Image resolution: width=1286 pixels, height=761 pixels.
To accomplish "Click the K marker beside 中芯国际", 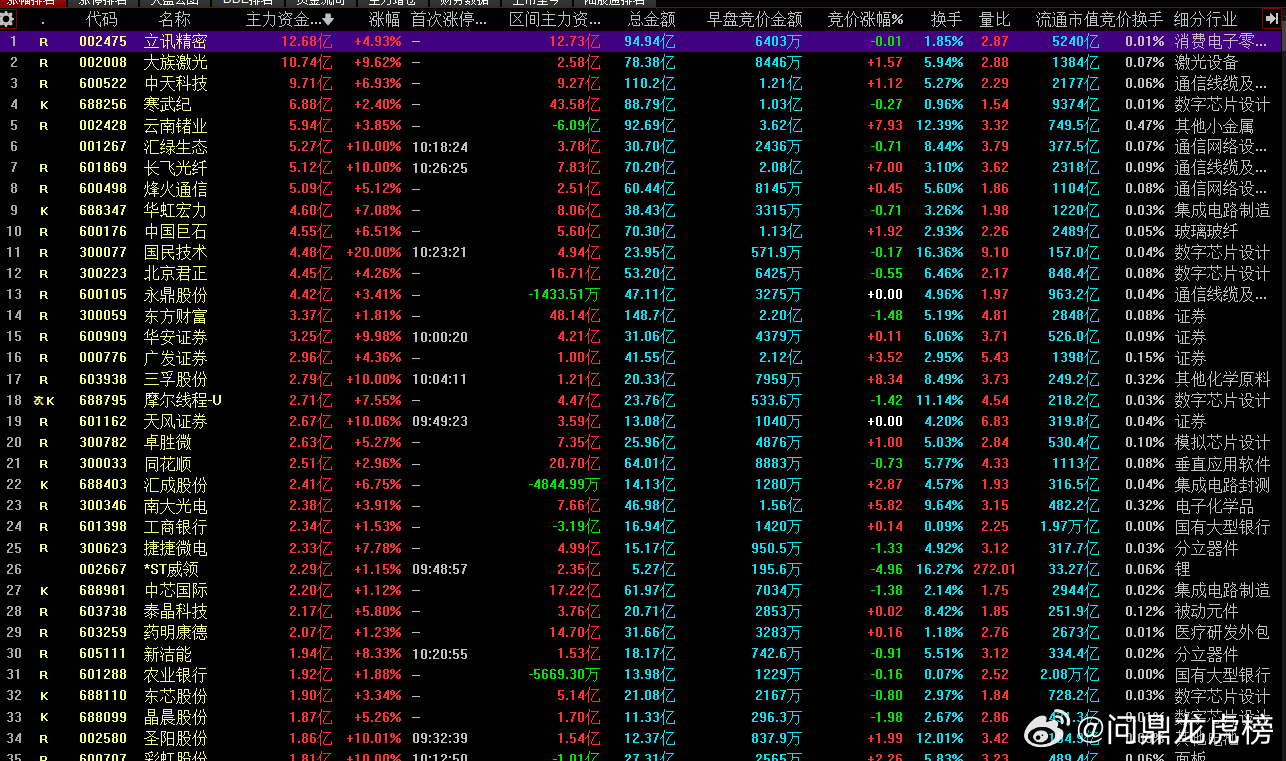I will 43,590.
